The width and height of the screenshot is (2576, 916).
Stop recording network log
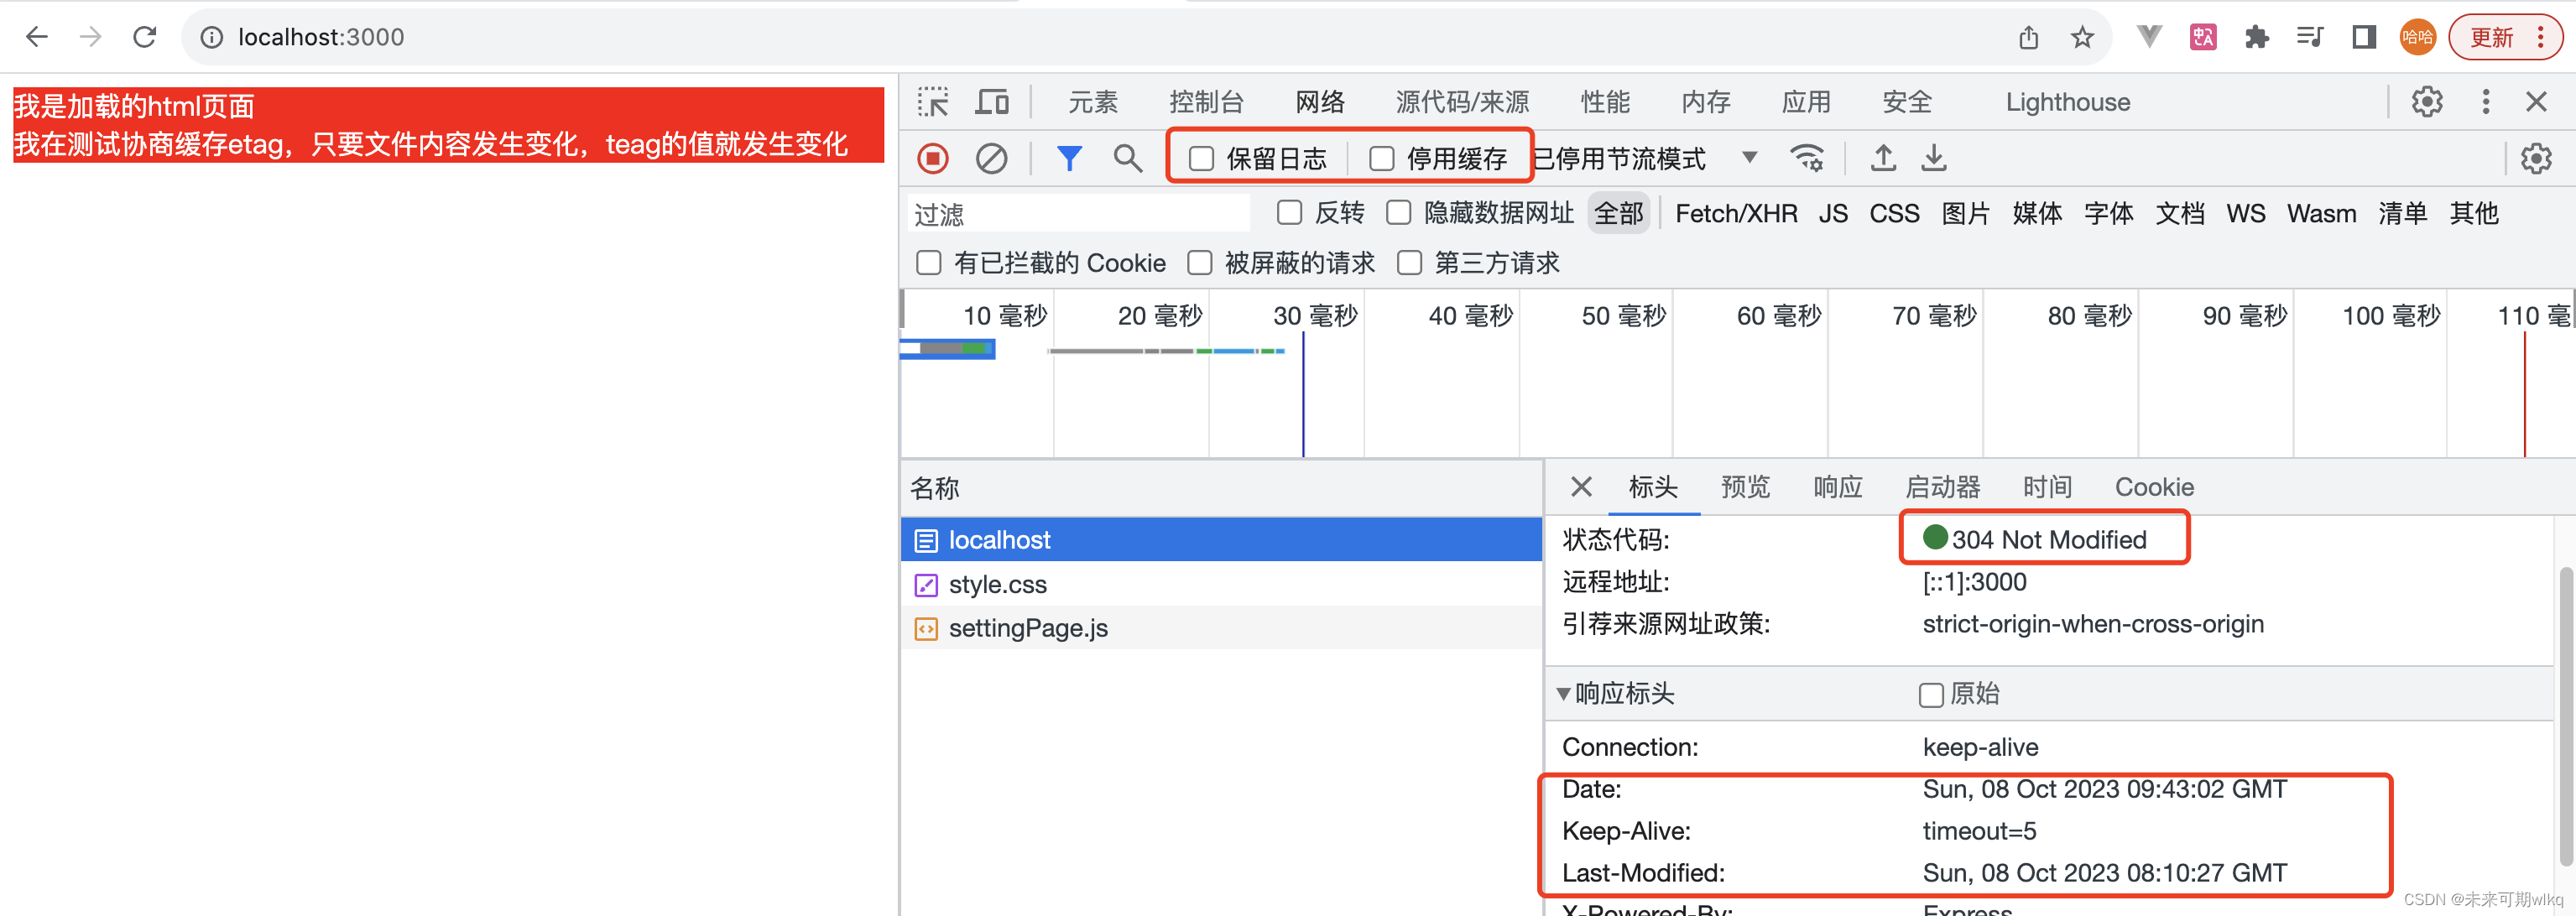[x=933, y=159]
